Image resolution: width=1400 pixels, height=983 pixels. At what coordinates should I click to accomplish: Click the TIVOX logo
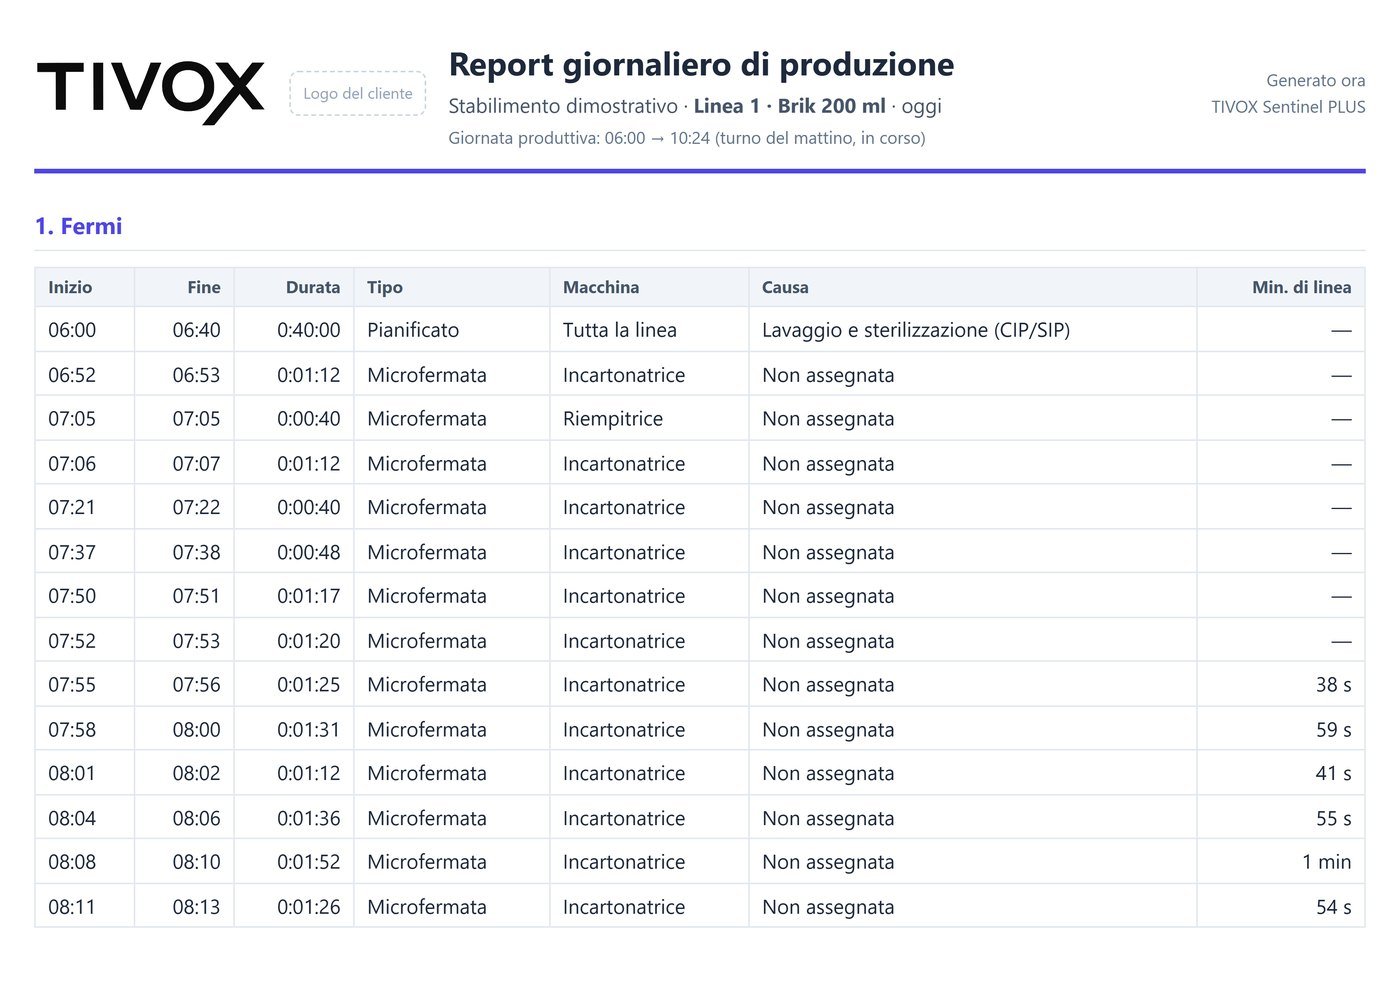point(150,92)
